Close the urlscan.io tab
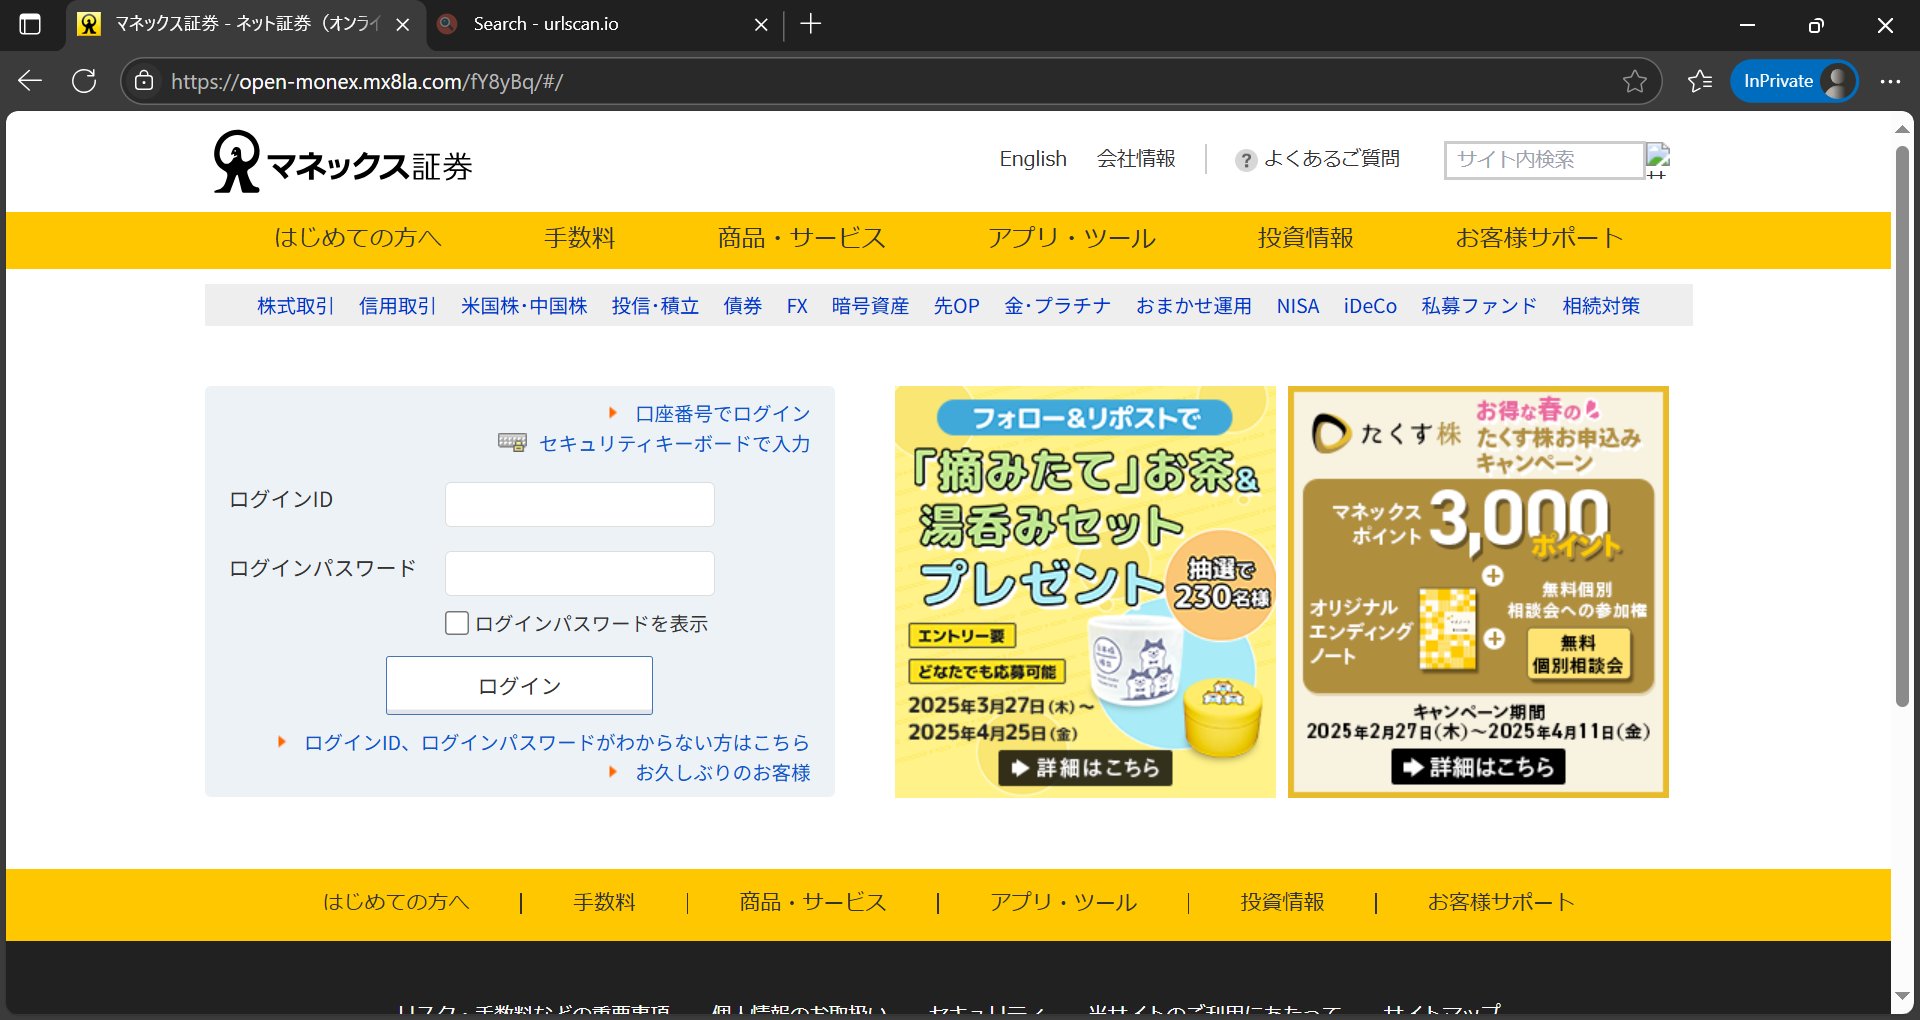1920x1020 pixels. (761, 24)
